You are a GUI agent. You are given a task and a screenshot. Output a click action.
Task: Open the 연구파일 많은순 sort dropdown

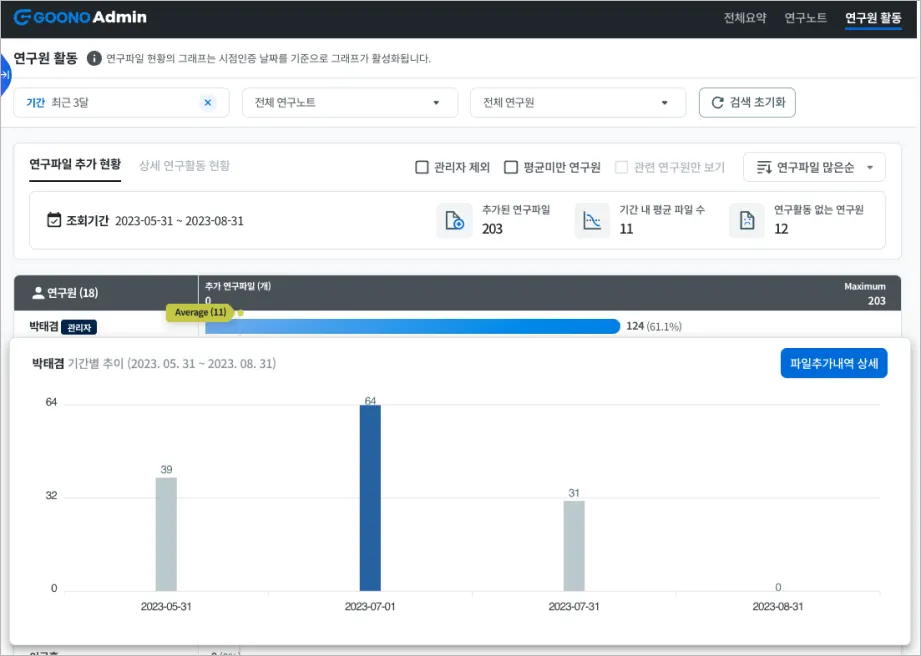(x=814, y=167)
